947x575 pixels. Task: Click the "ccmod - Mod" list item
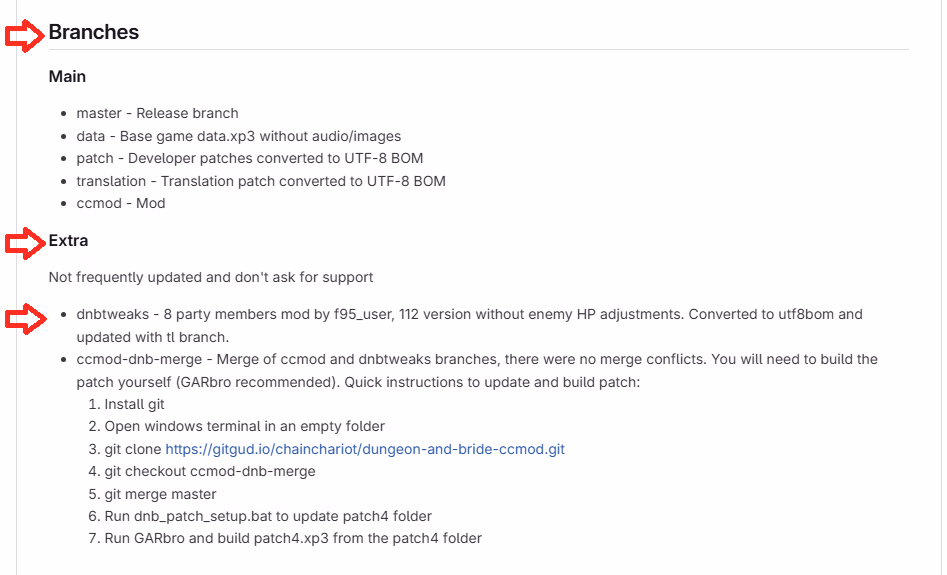[121, 203]
